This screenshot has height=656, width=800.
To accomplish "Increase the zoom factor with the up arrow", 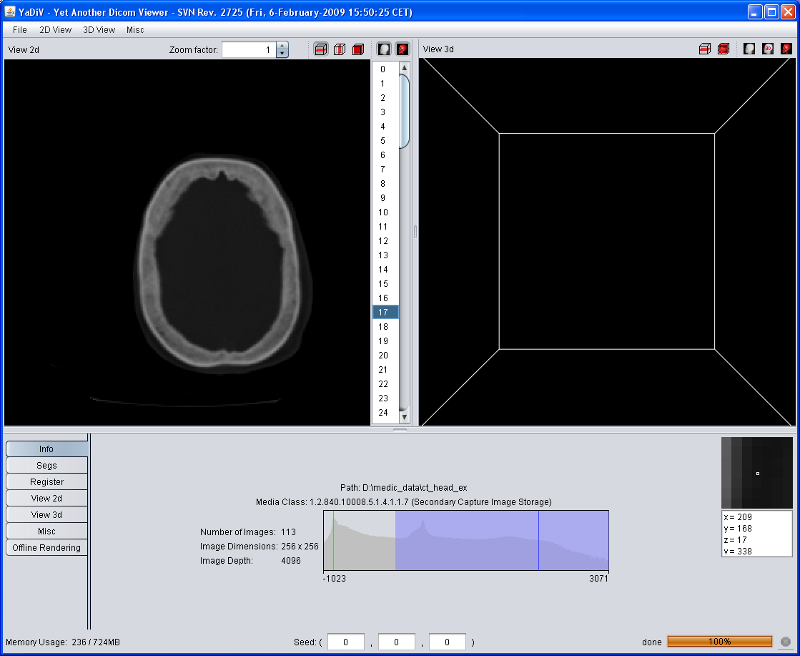I will tap(282, 45).
